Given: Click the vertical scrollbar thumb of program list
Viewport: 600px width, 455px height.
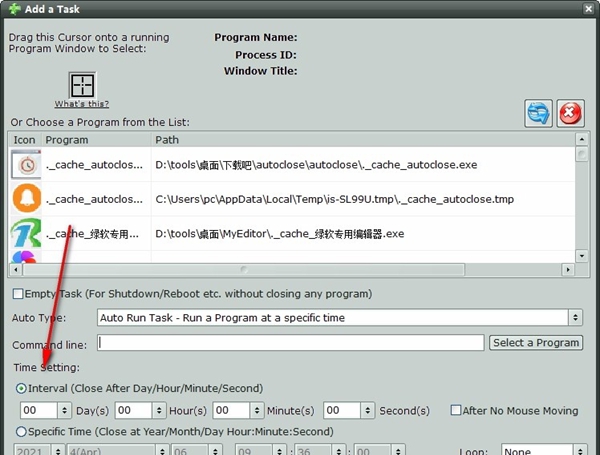Looking at the screenshot, I should pos(582,154).
